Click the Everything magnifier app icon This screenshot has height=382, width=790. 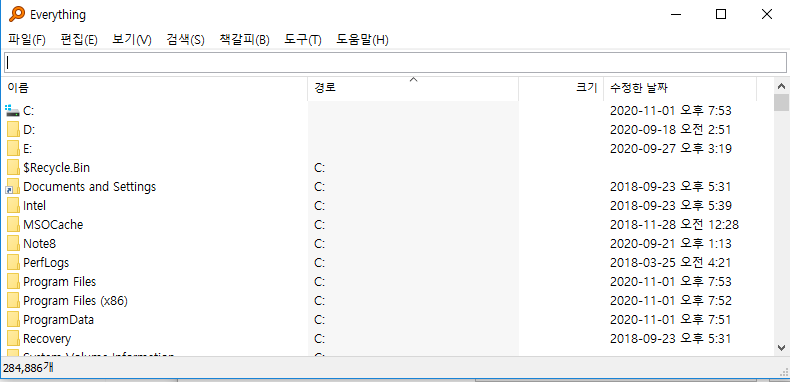17,14
